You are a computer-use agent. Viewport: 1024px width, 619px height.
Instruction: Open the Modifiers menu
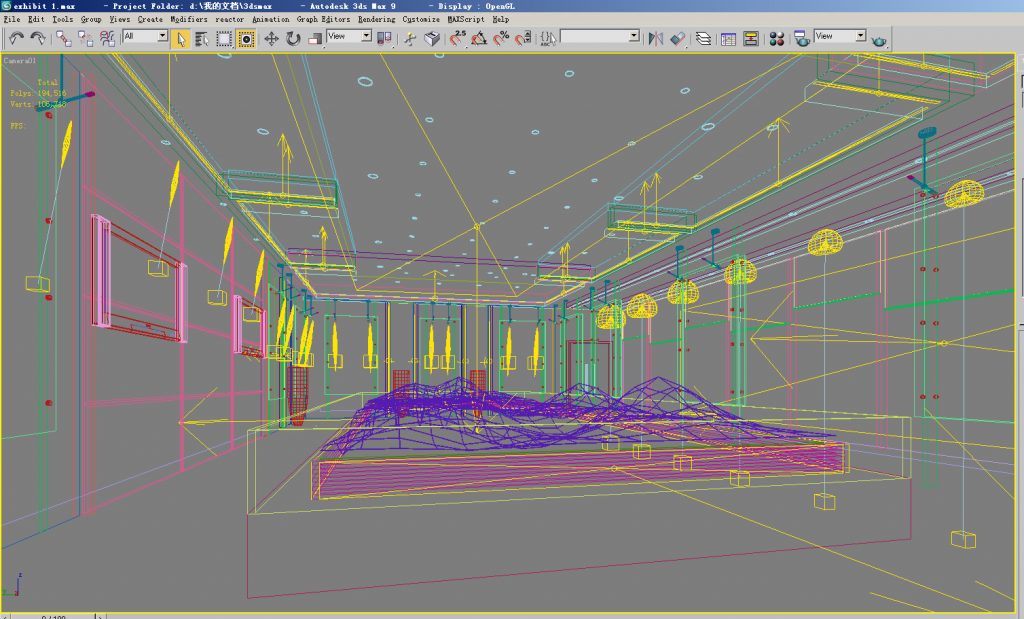[x=189, y=19]
